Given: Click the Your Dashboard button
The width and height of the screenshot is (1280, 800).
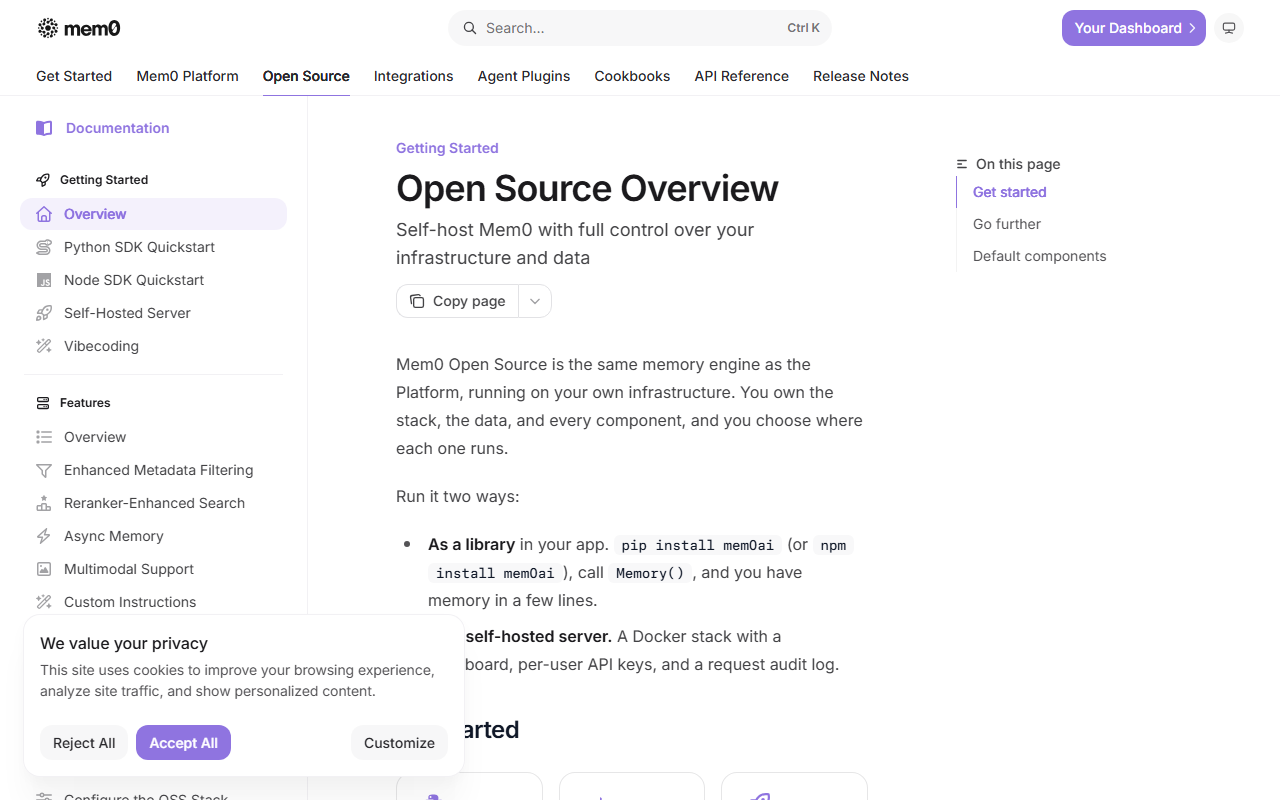Looking at the screenshot, I should click(x=1134, y=28).
